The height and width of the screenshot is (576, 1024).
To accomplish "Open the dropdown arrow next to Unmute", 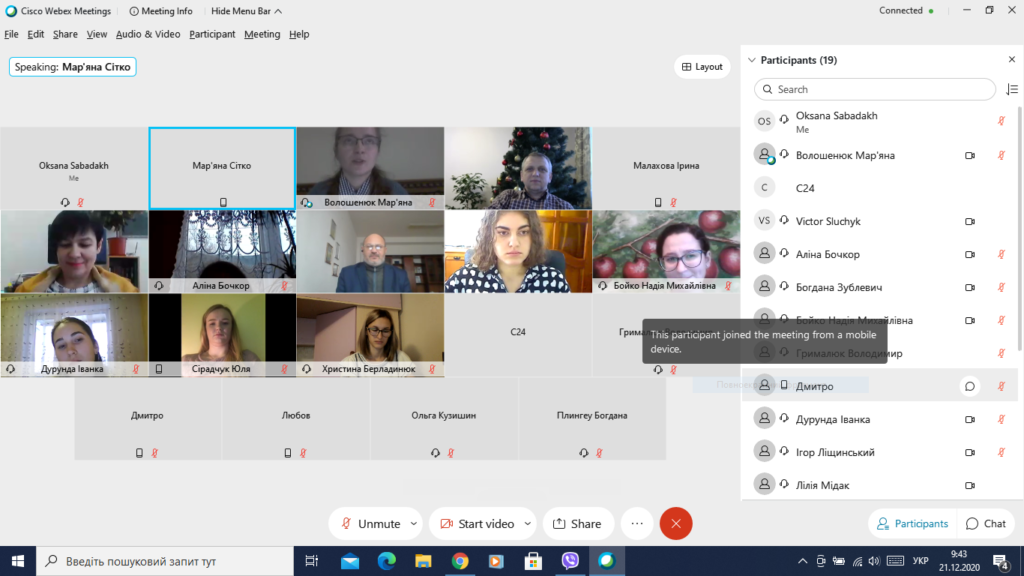I will pyautogui.click(x=414, y=524).
